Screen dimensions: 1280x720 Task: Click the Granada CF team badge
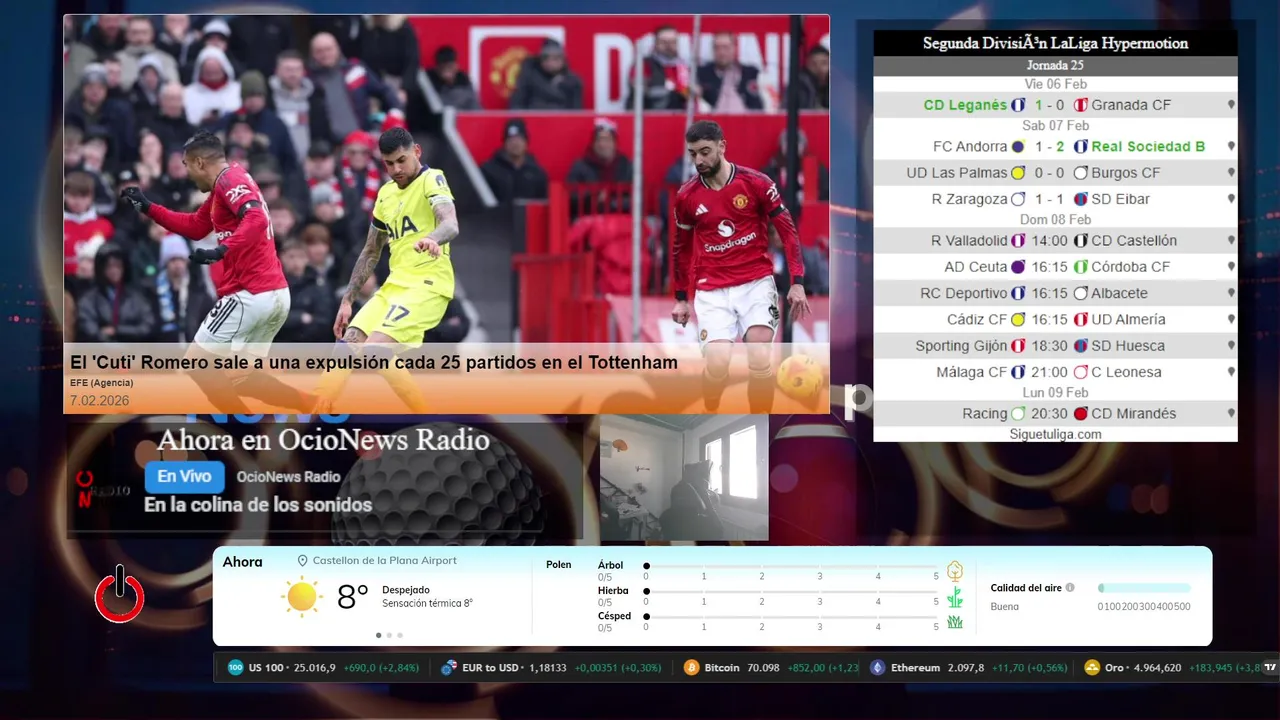tap(1080, 105)
